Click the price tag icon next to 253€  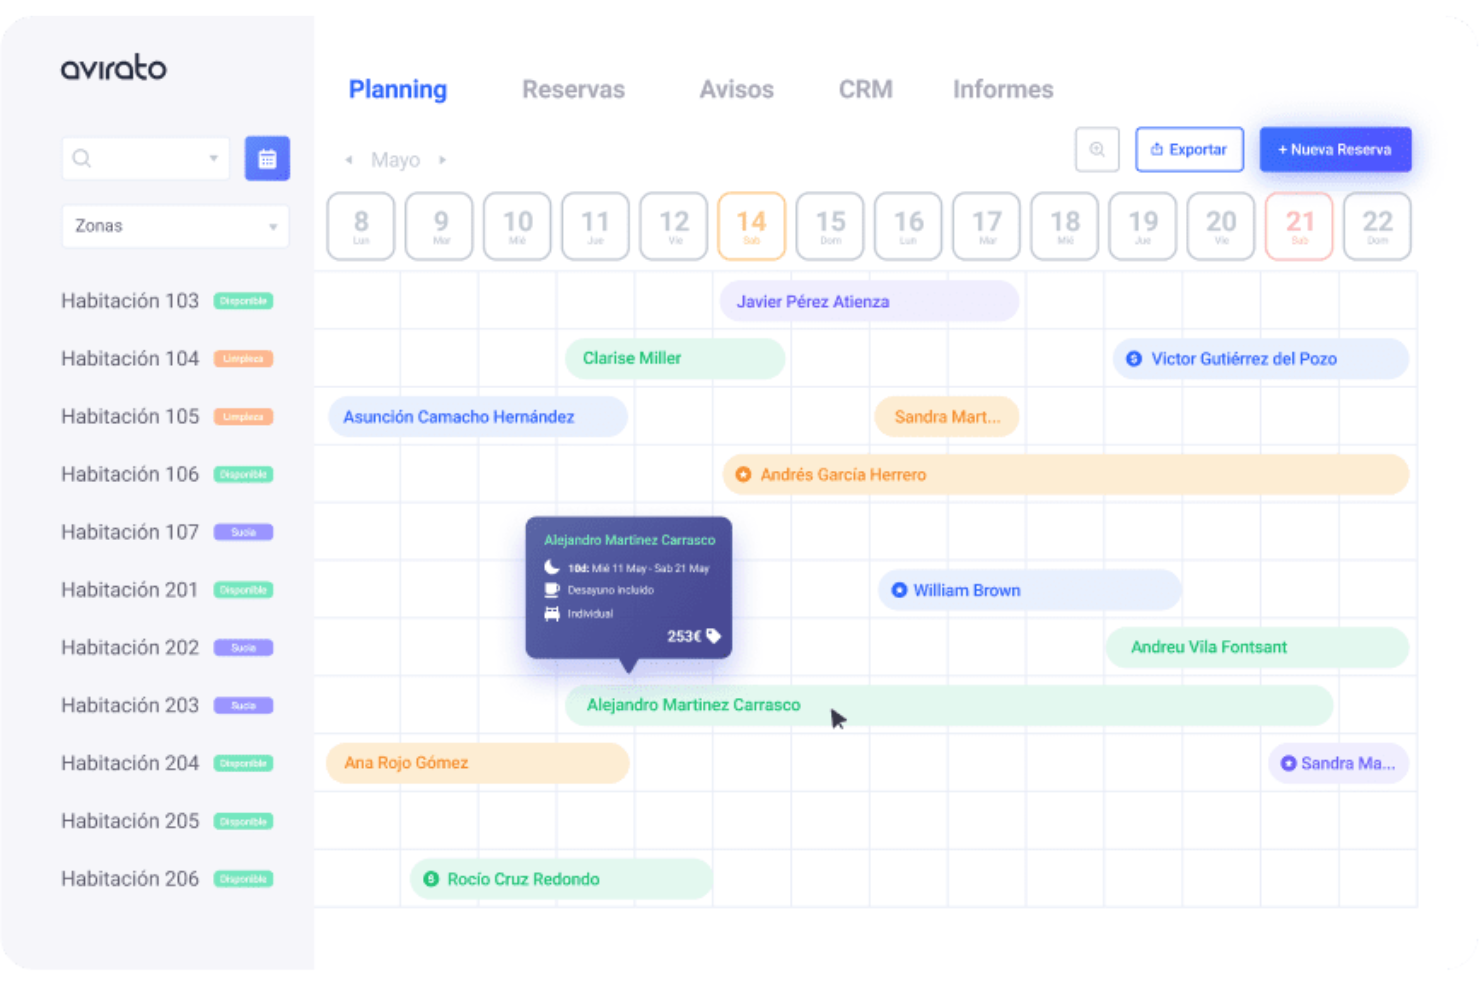point(713,636)
